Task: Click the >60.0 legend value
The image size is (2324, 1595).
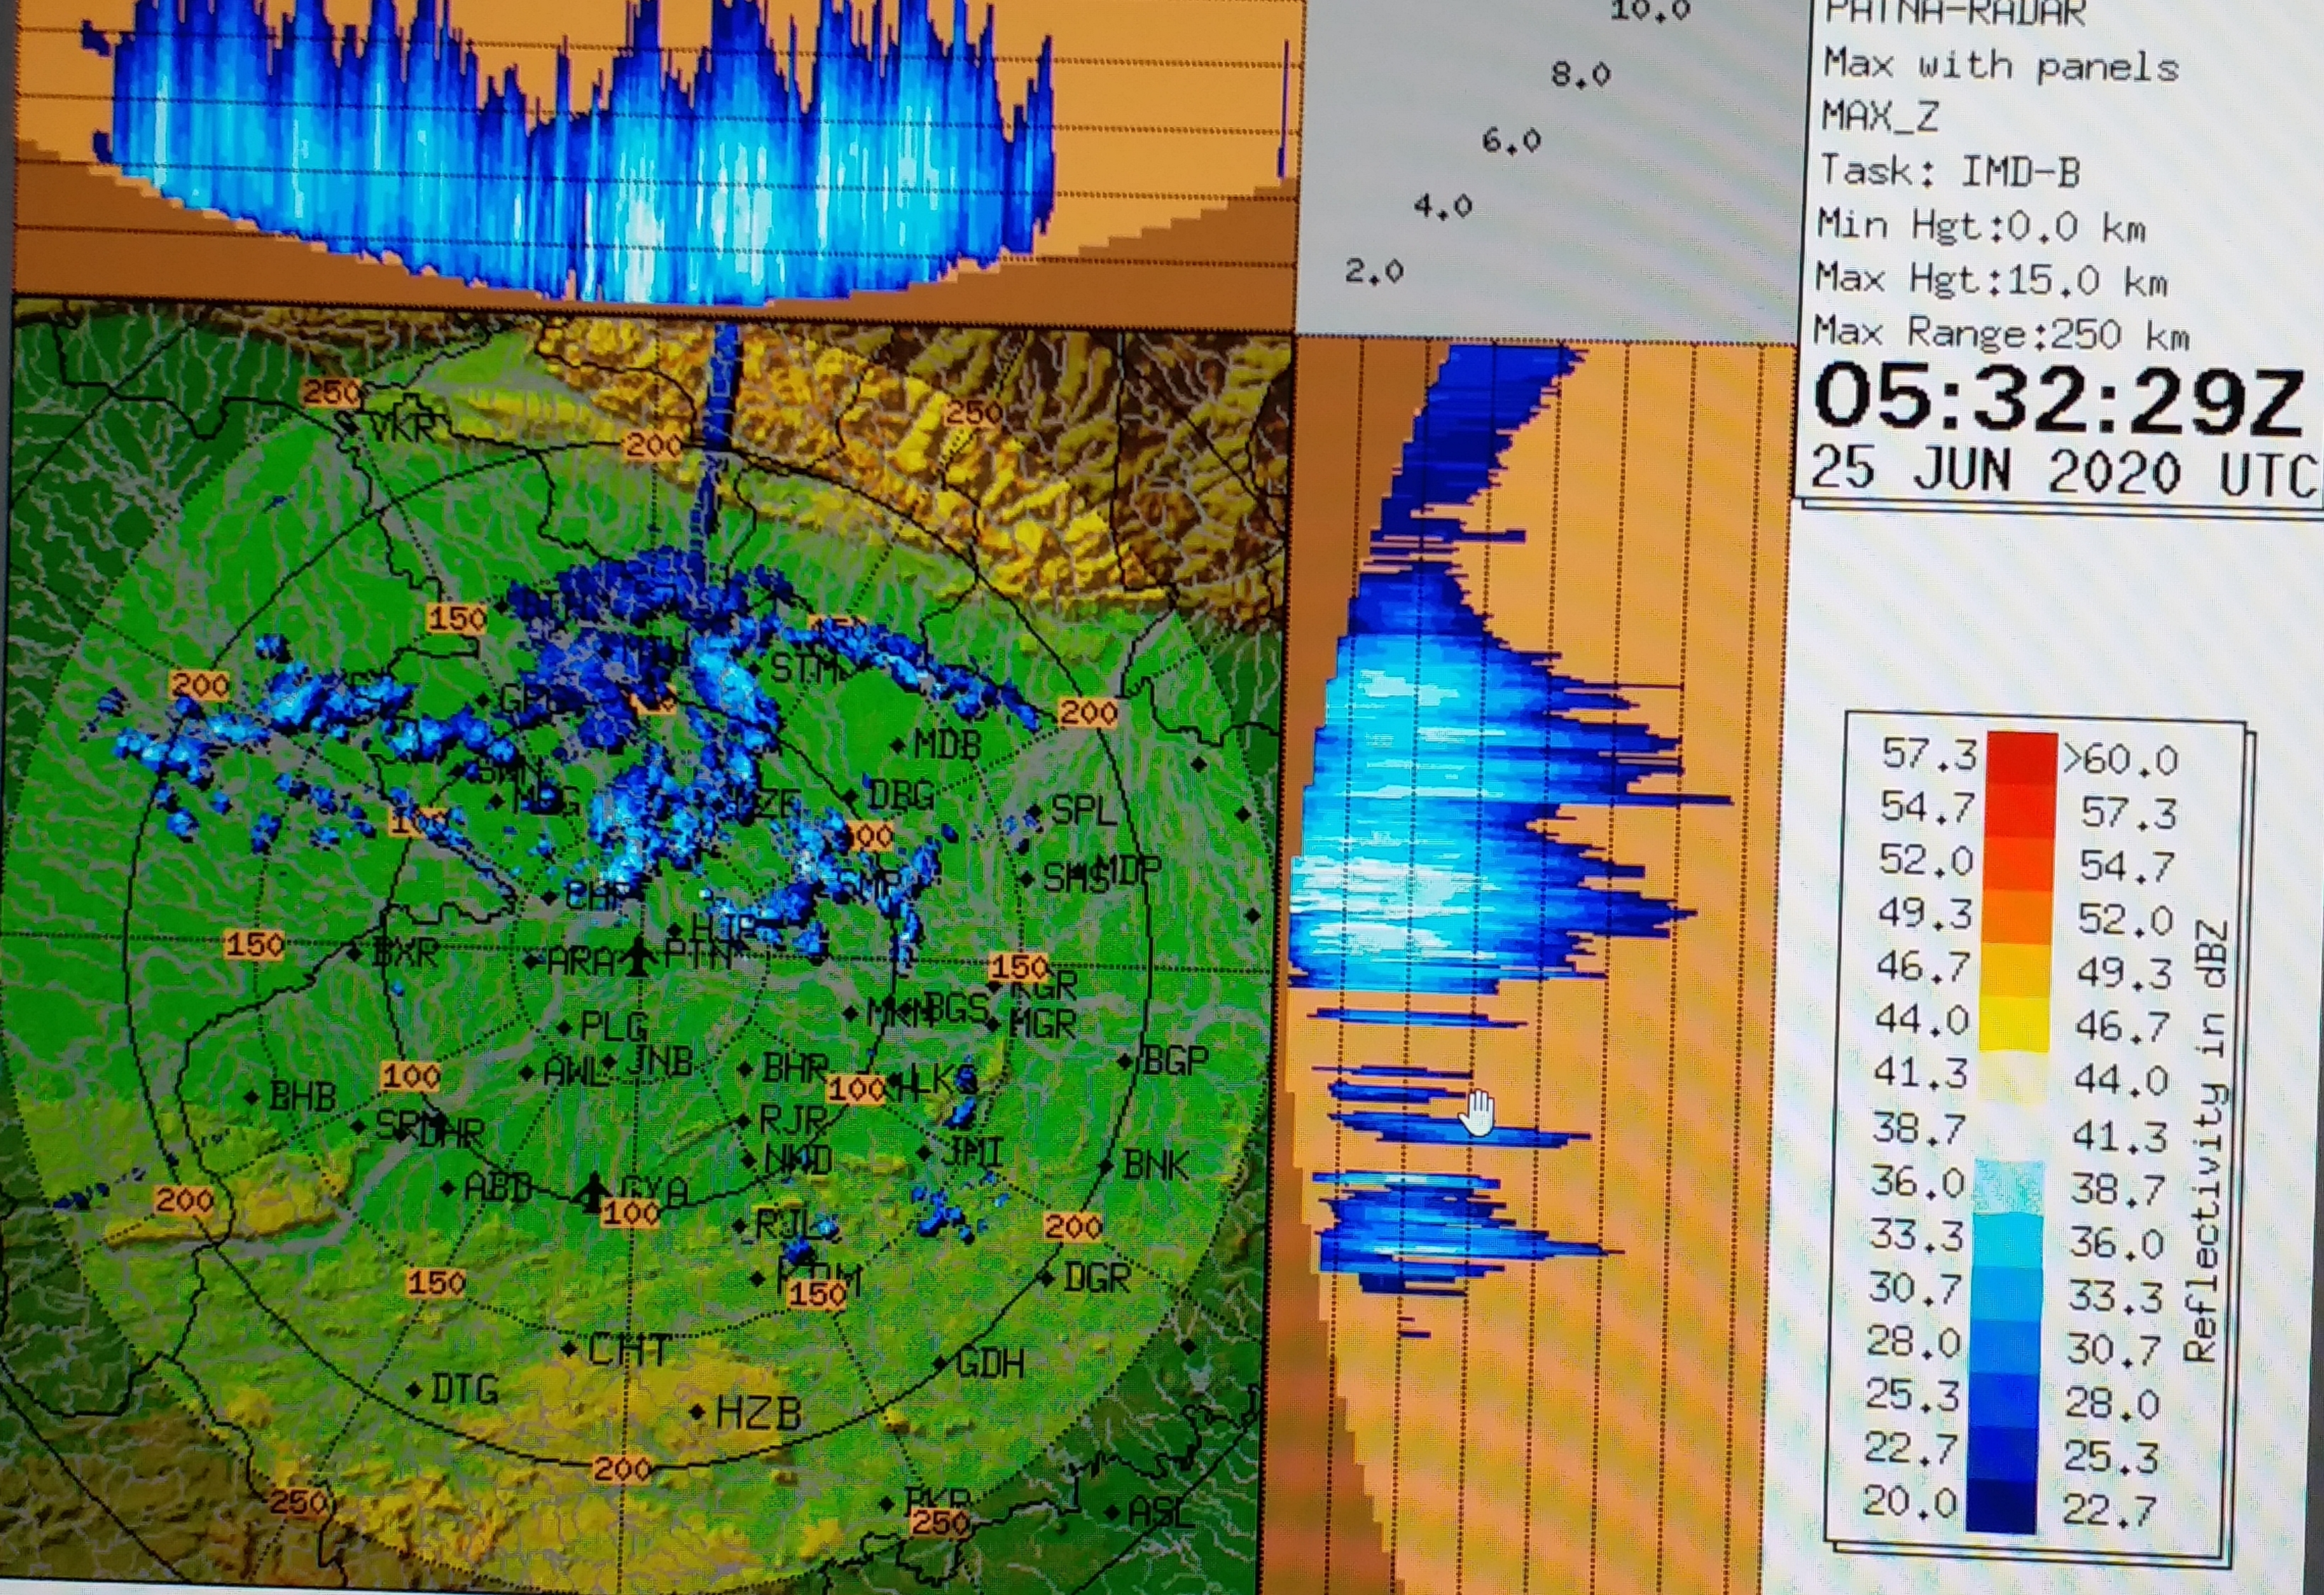Action: click(2120, 760)
